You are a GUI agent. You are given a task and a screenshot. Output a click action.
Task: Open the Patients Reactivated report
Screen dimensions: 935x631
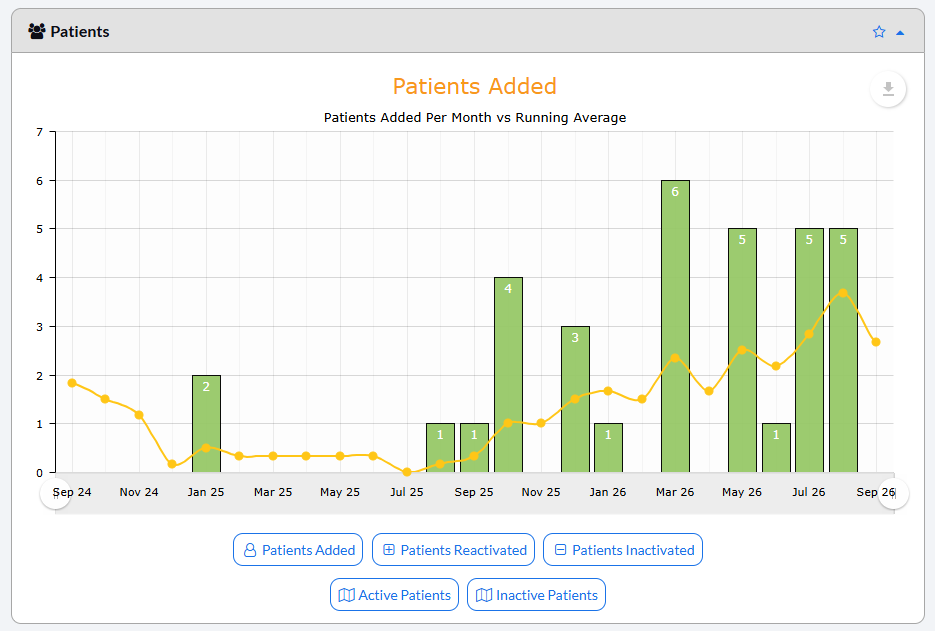click(x=453, y=549)
